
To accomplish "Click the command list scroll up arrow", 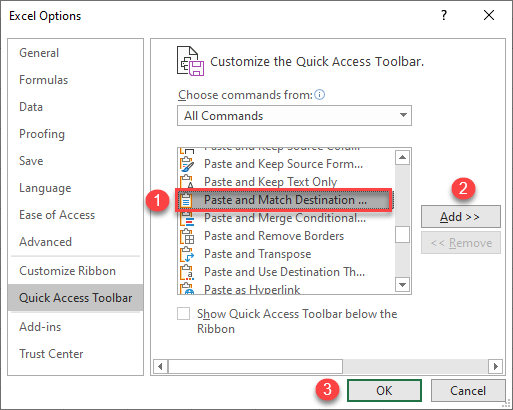I will [402, 157].
